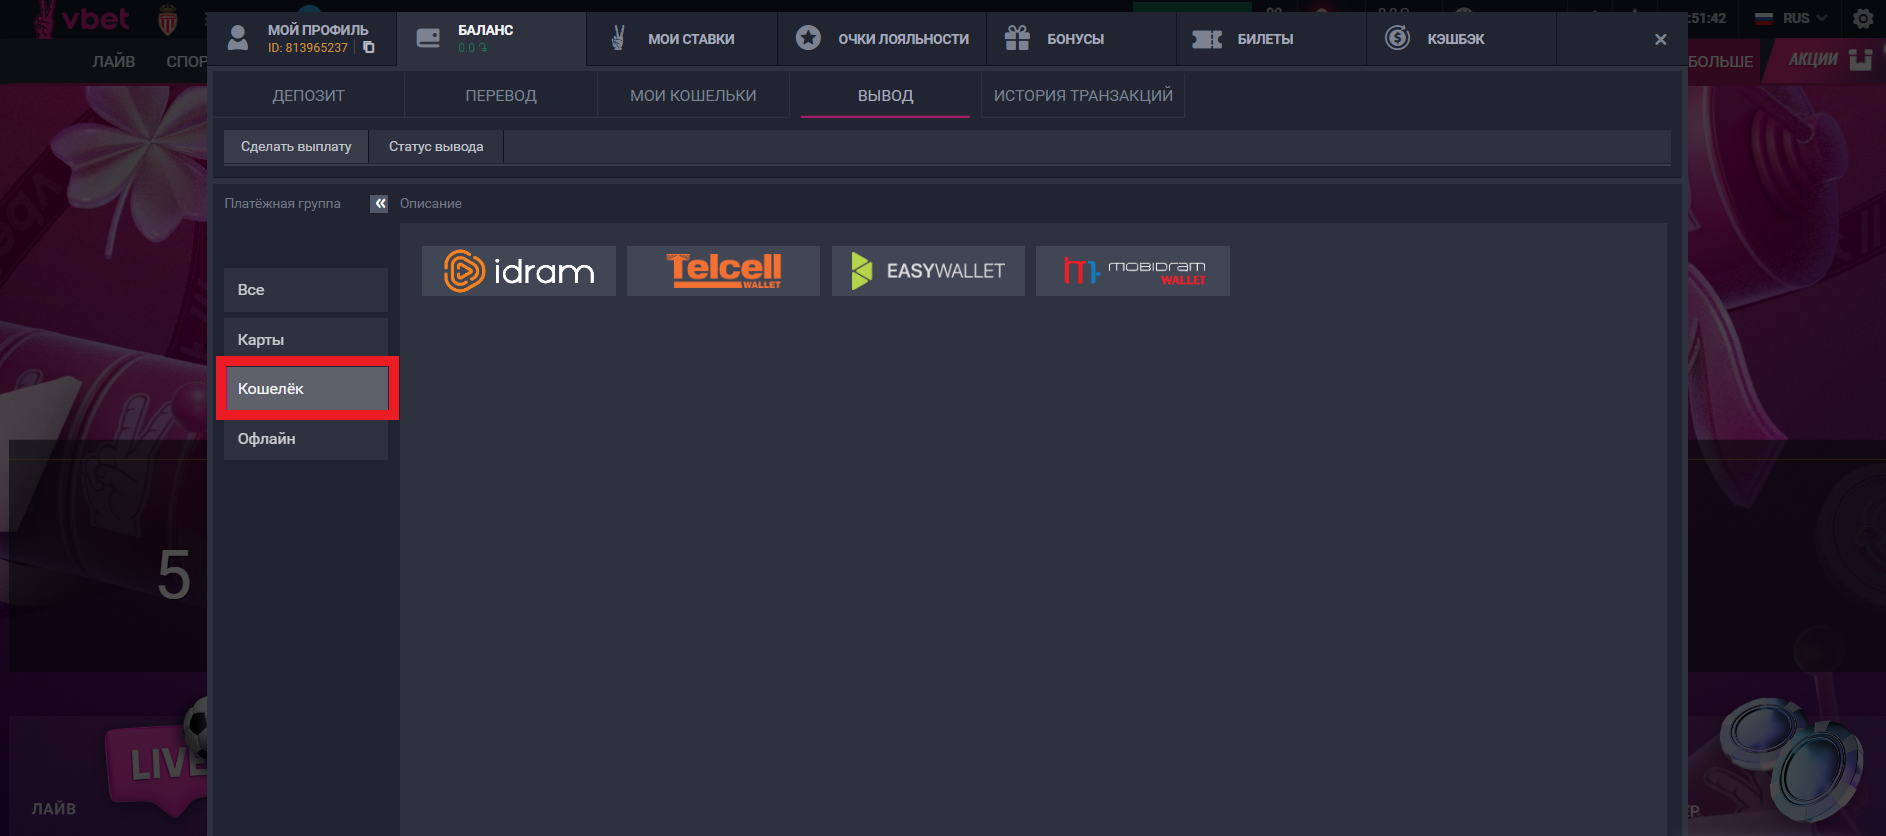Close the account panel with X
Screen dimensions: 1886x836
(1661, 39)
